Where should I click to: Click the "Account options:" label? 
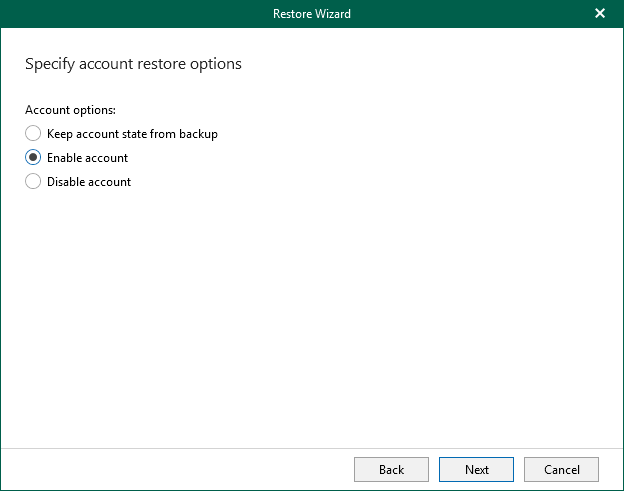70,110
